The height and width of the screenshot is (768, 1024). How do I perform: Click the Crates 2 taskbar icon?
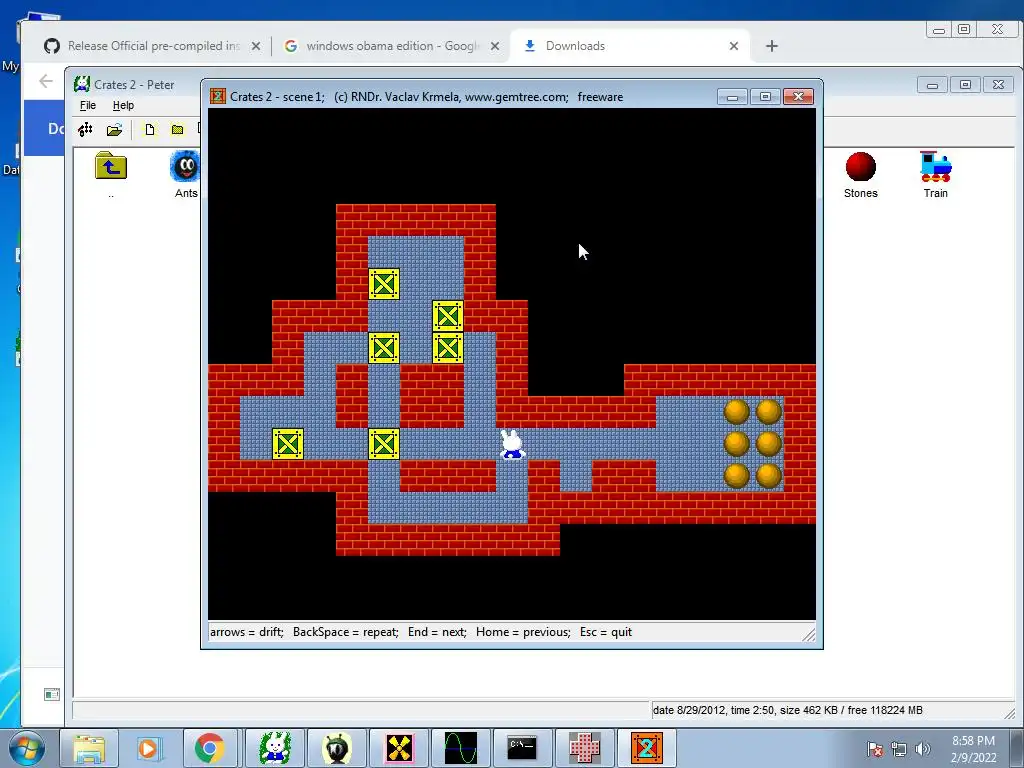(x=647, y=748)
